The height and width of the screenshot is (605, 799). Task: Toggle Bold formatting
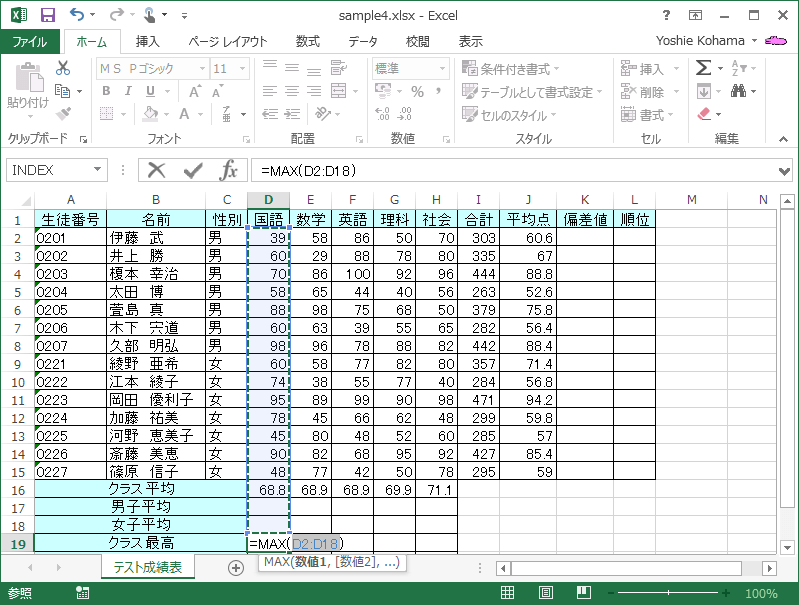[x=106, y=91]
